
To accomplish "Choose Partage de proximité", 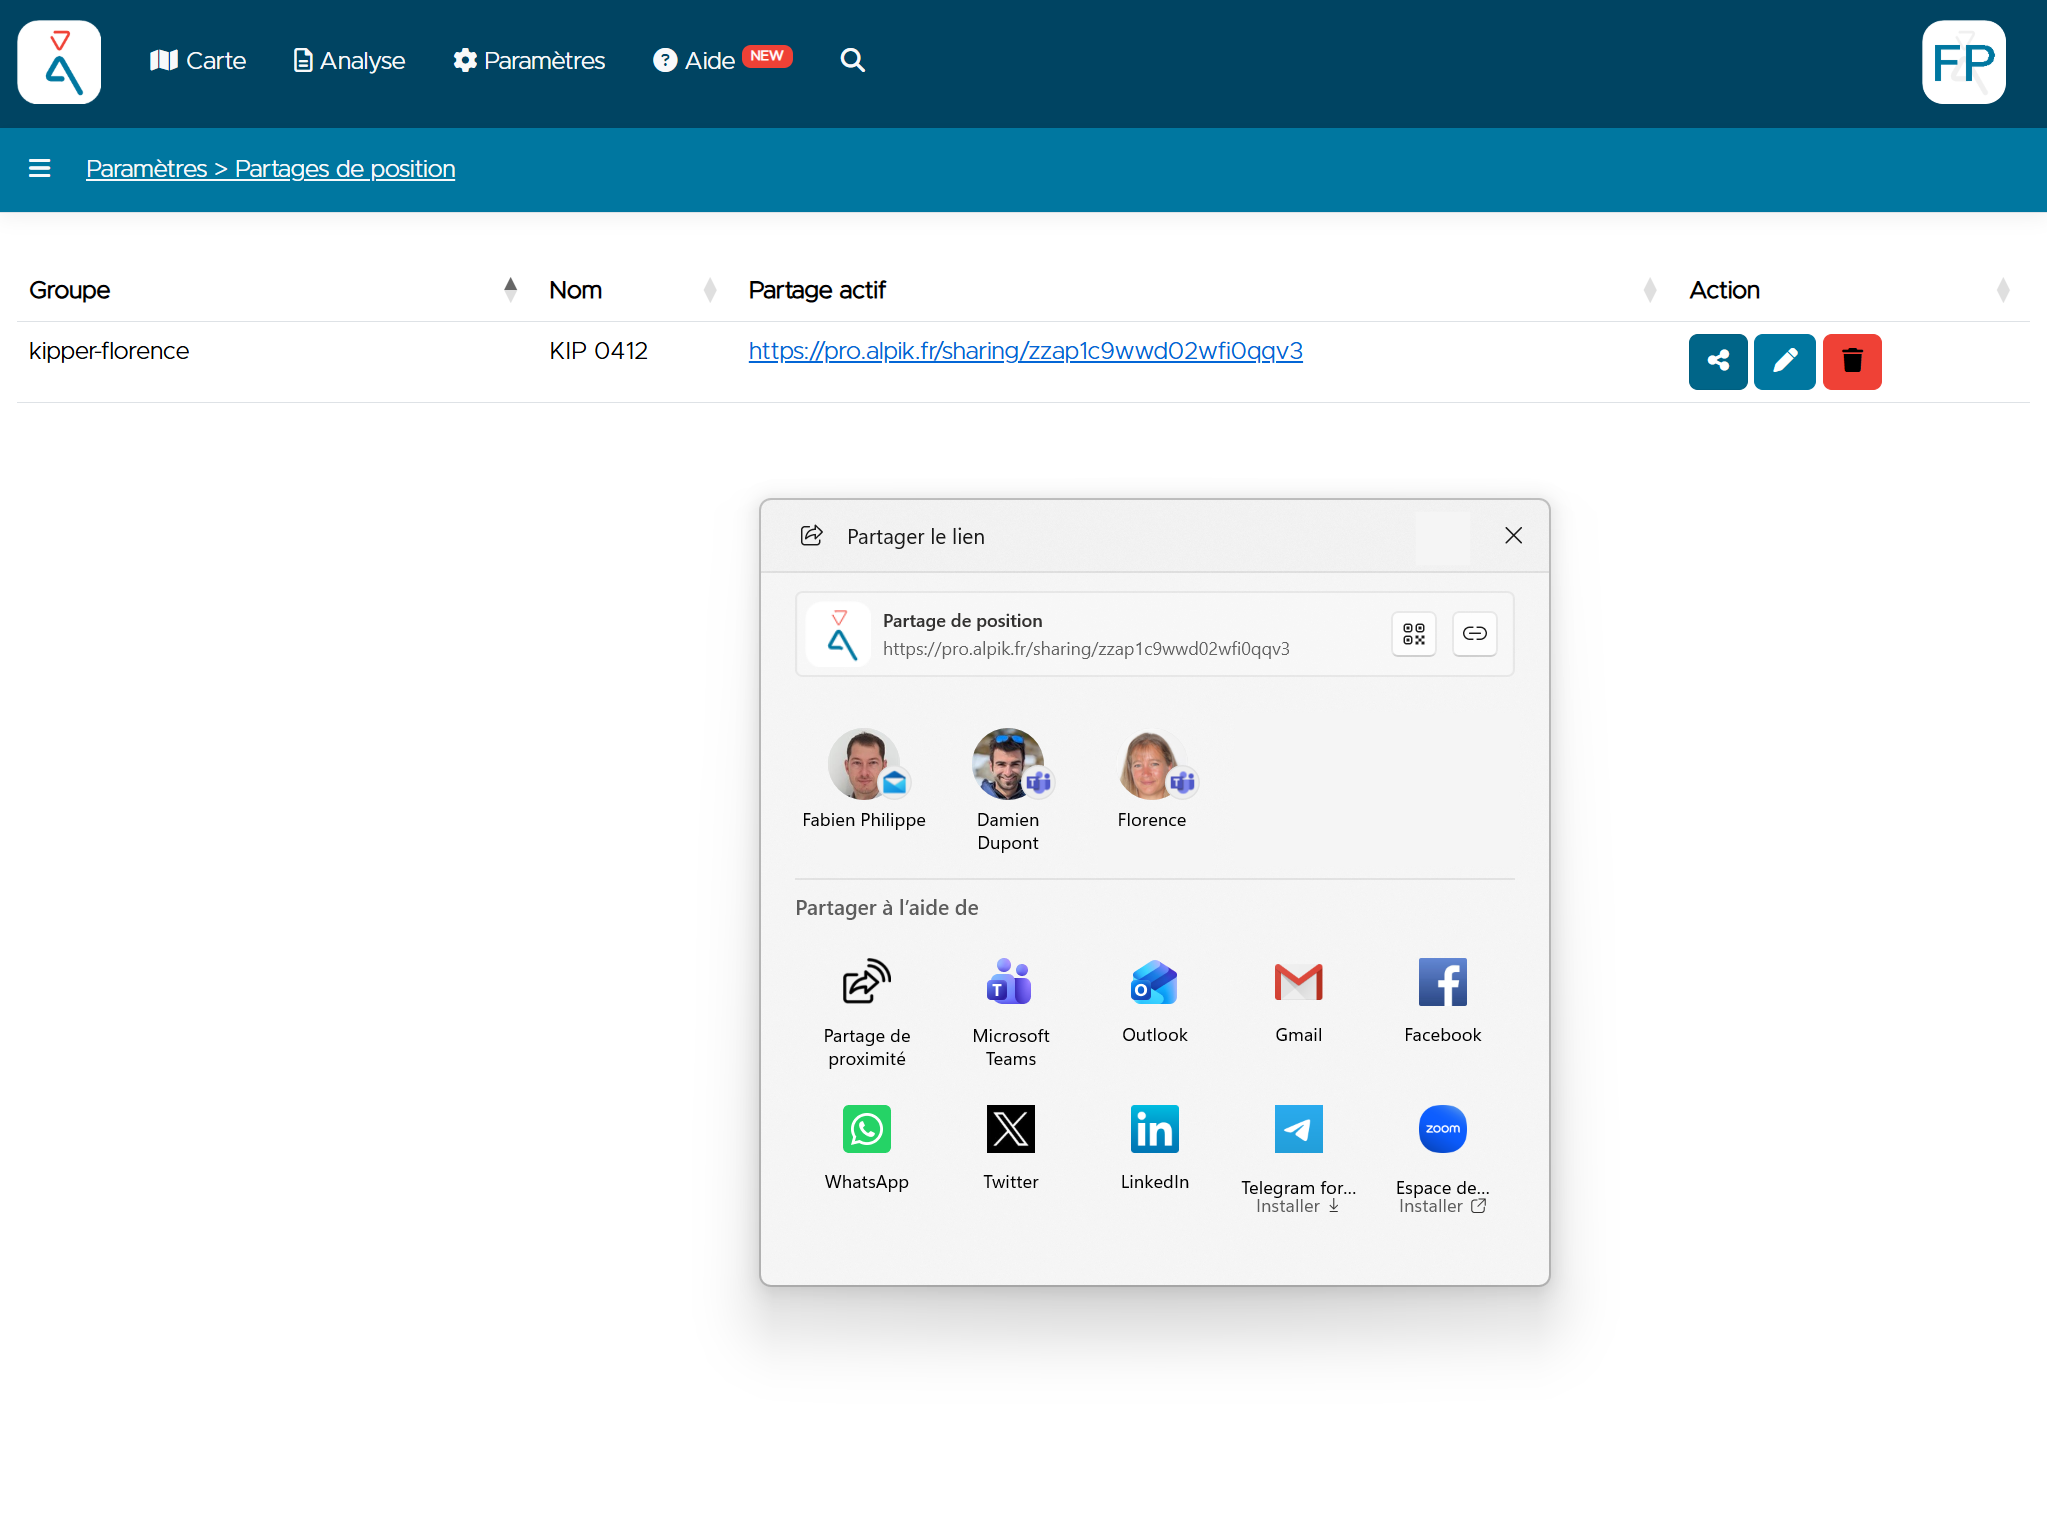I will (867, 1013).
